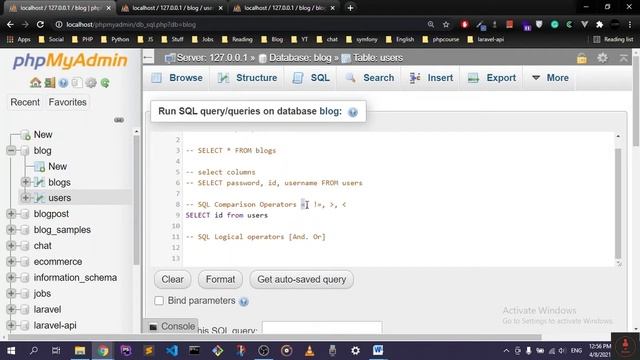Collapse the top panel arrow icon
This screenshot has width=640, height=360.
point(624,58)
